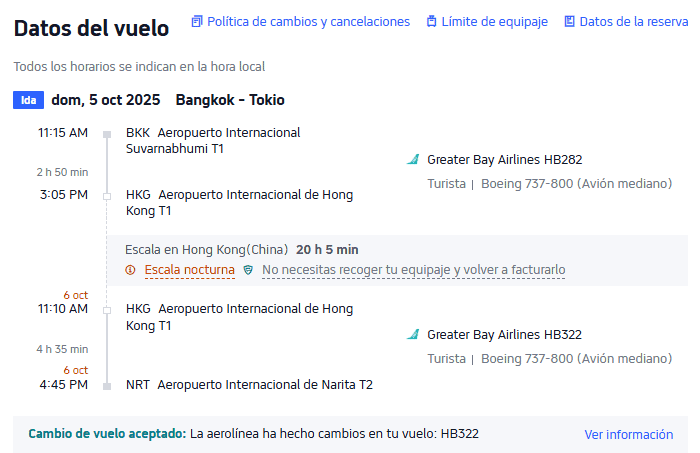Click the 11:10 AM departure time

click(x=63, y=309)
